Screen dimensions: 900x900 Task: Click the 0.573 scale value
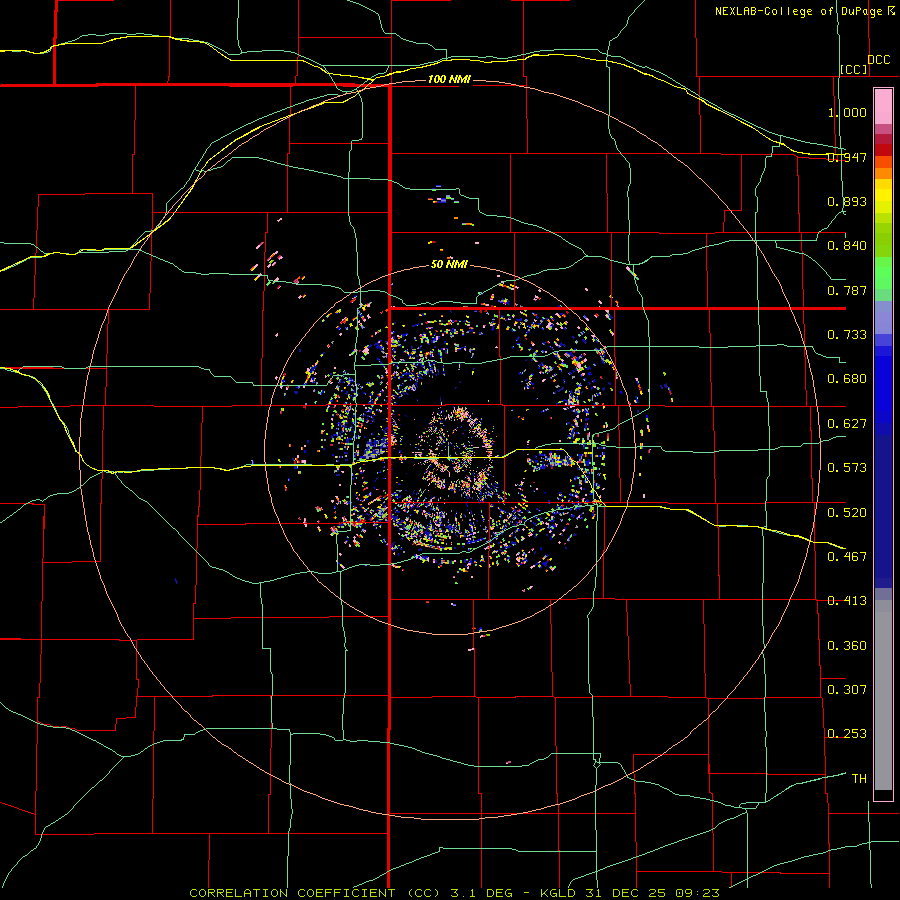(847, 468)
